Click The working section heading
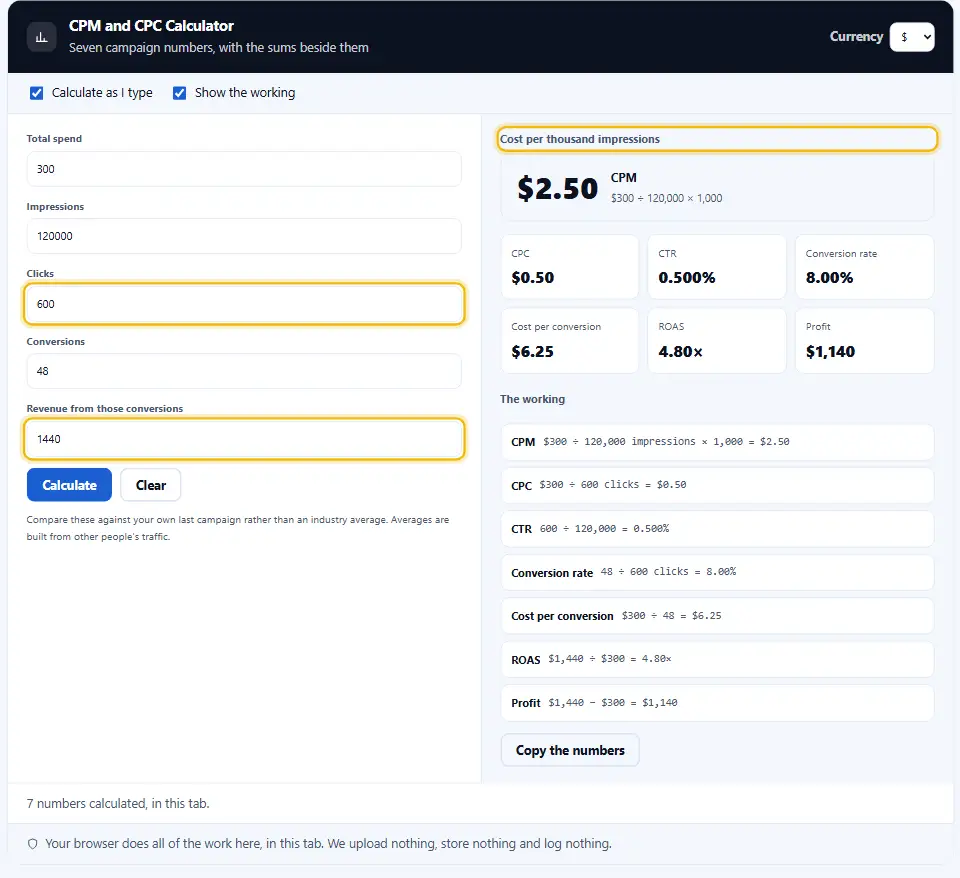960x878 pixels. 532,399
